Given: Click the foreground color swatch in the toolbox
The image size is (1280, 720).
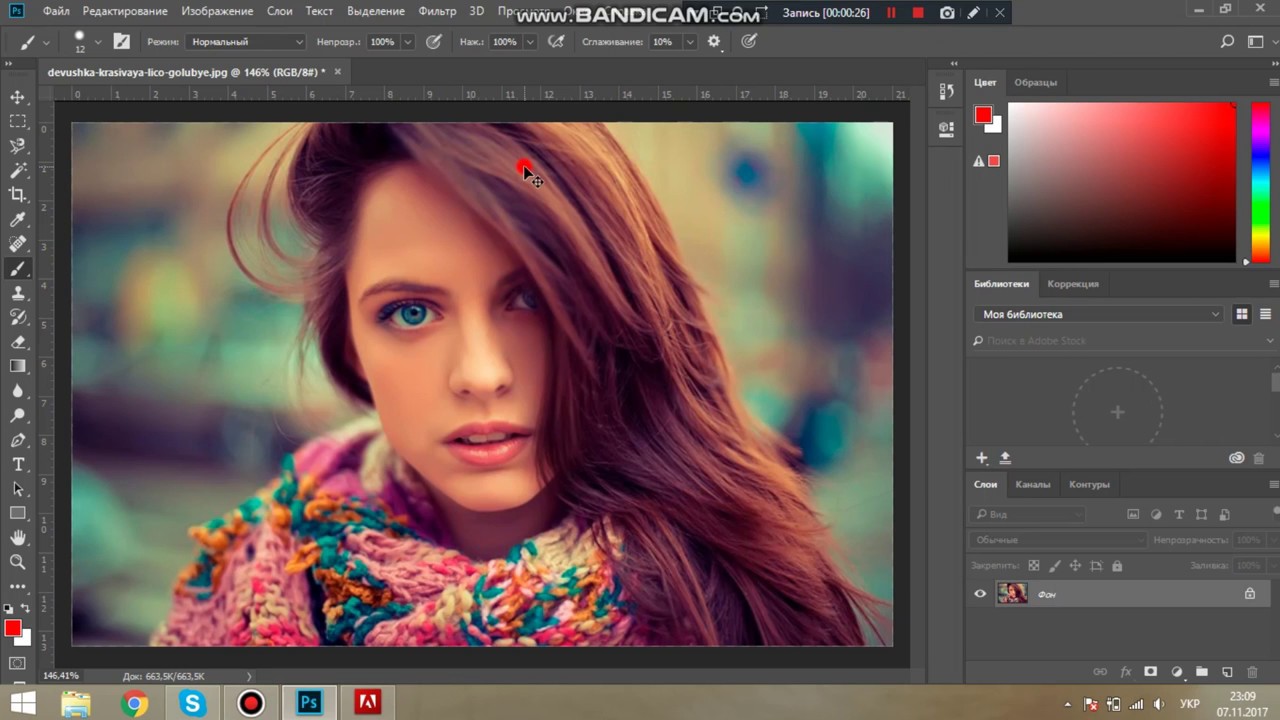Looking at the screenshot, I should [13, 628].
